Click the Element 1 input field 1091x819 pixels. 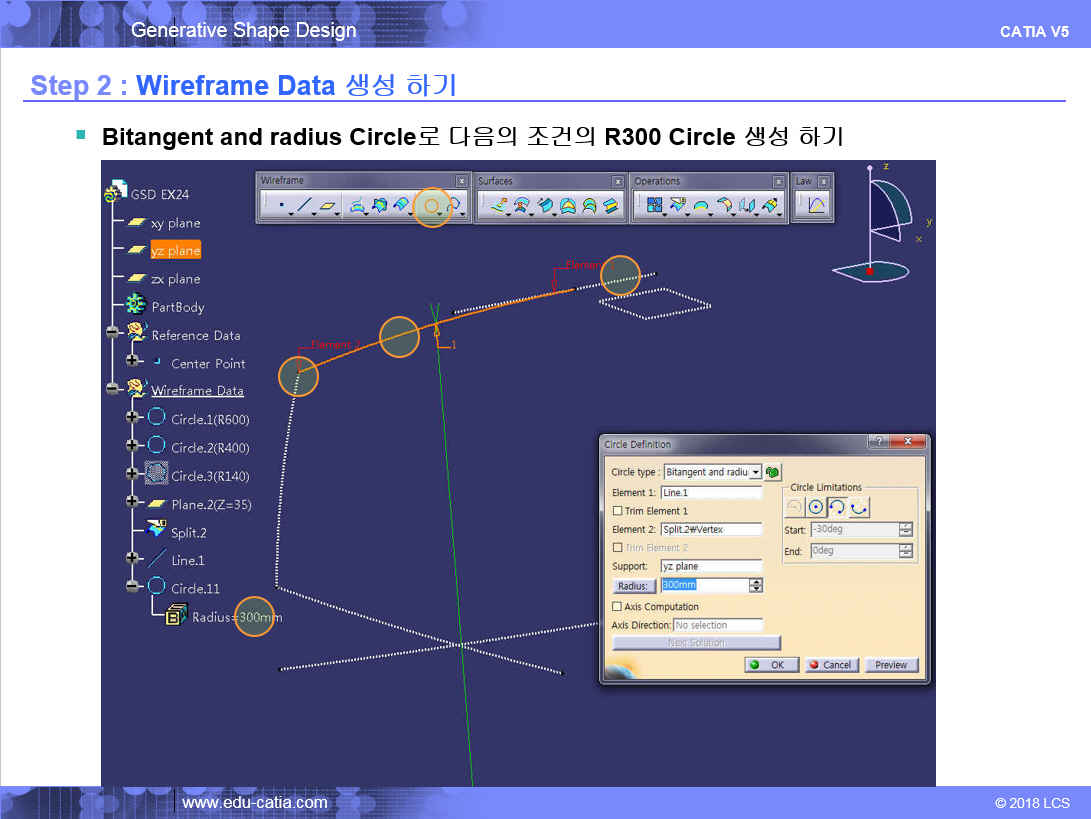(x=711, y=493)
